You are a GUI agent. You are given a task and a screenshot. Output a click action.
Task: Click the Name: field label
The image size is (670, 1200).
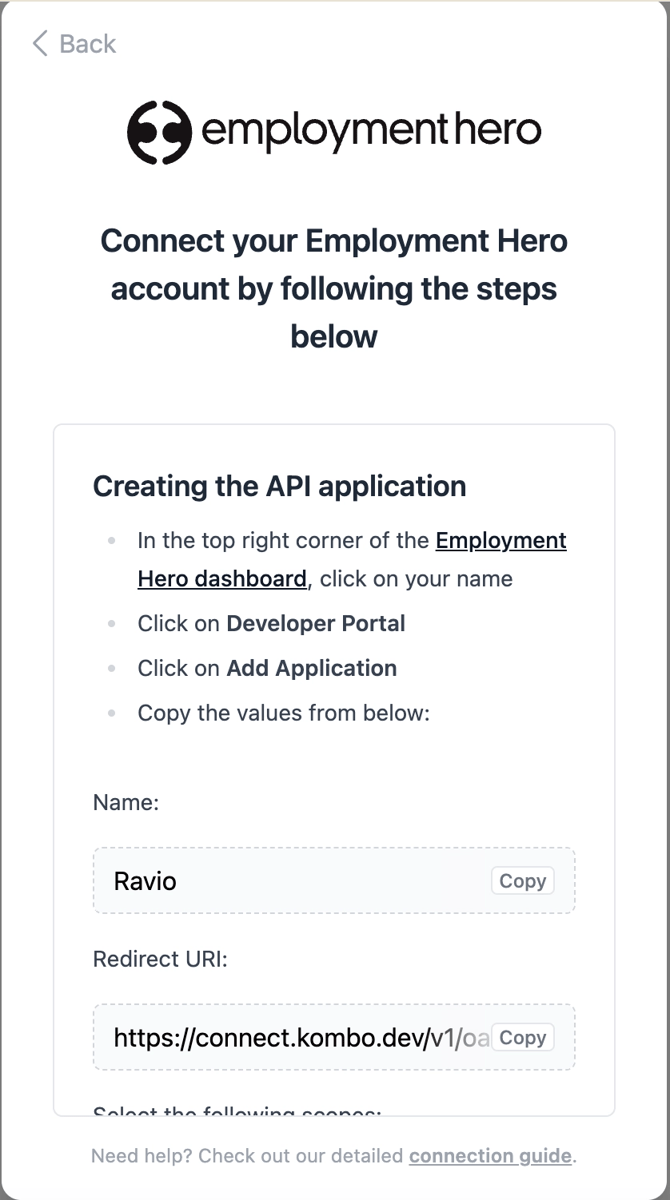pyautogui.click(x=126, y=802)
